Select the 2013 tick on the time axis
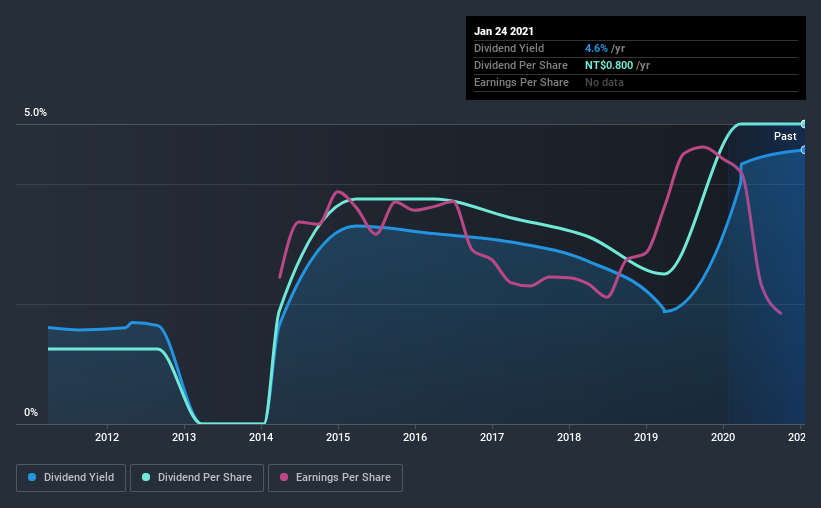Screen dimensions: 821x508 (x=184, y=437)
